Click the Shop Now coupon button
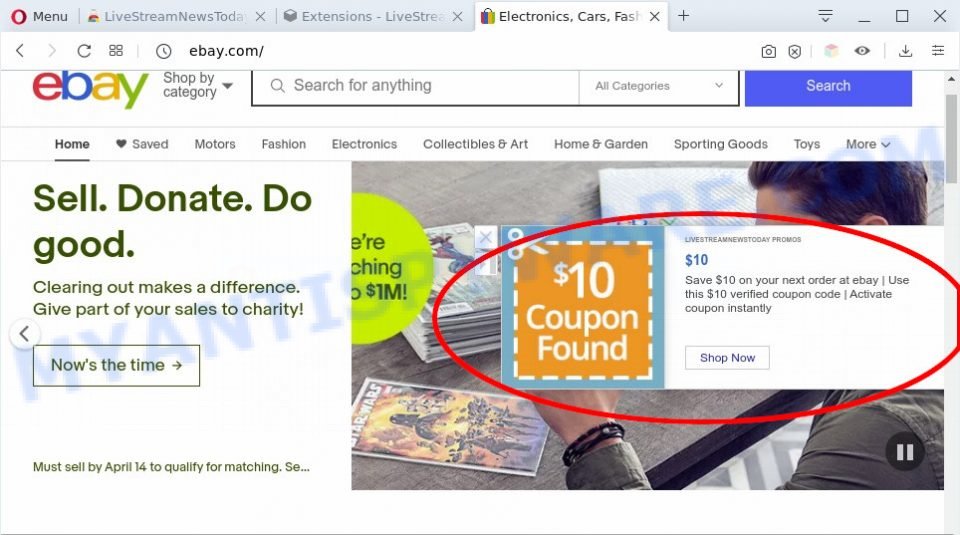Screen dimensions: 960x535 coord(727,357)
